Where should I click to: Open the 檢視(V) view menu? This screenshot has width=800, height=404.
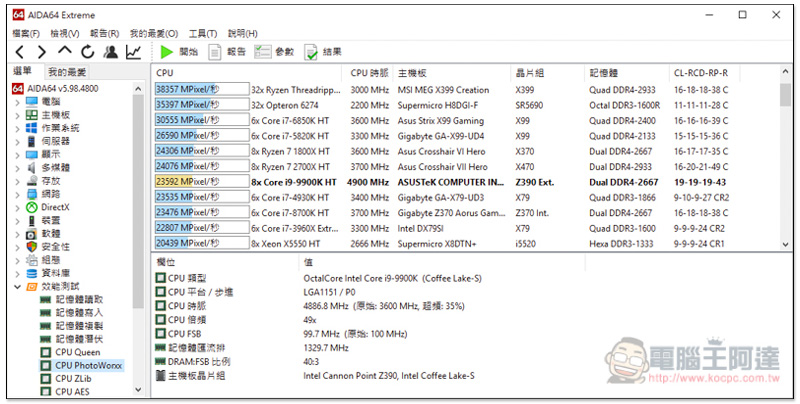point(65,33)
